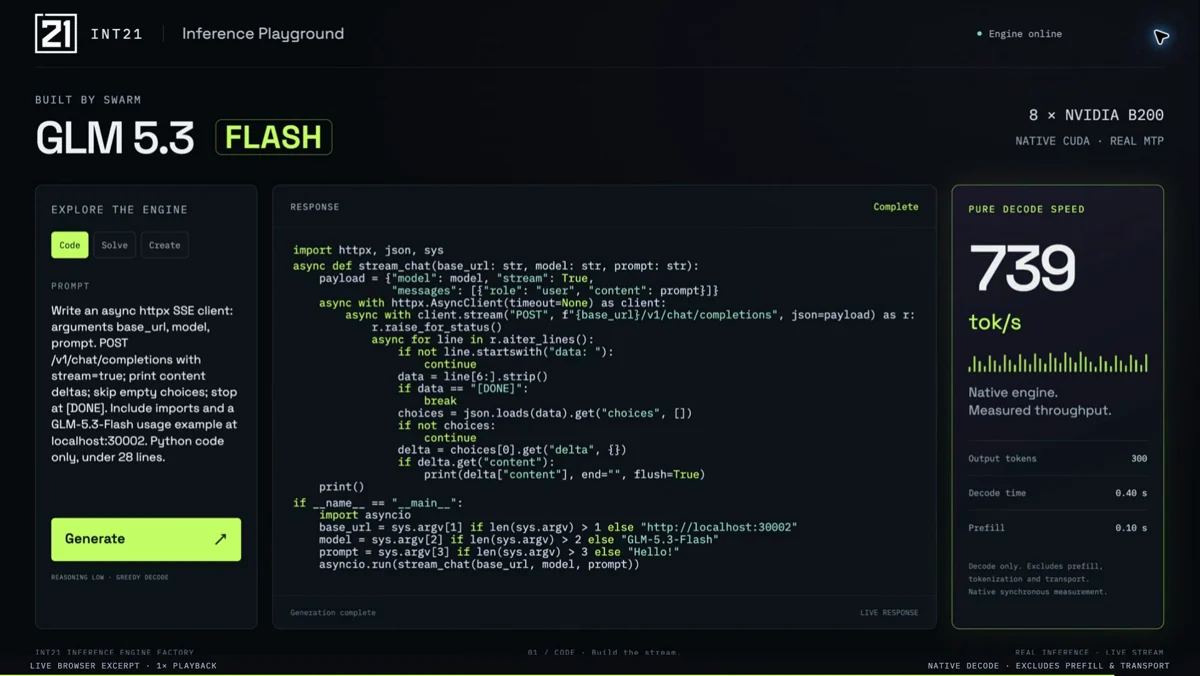Click the 'model = sys.argv[2]' line
Viewport: 1200px width, 676px height.
[x=519, y=540]
